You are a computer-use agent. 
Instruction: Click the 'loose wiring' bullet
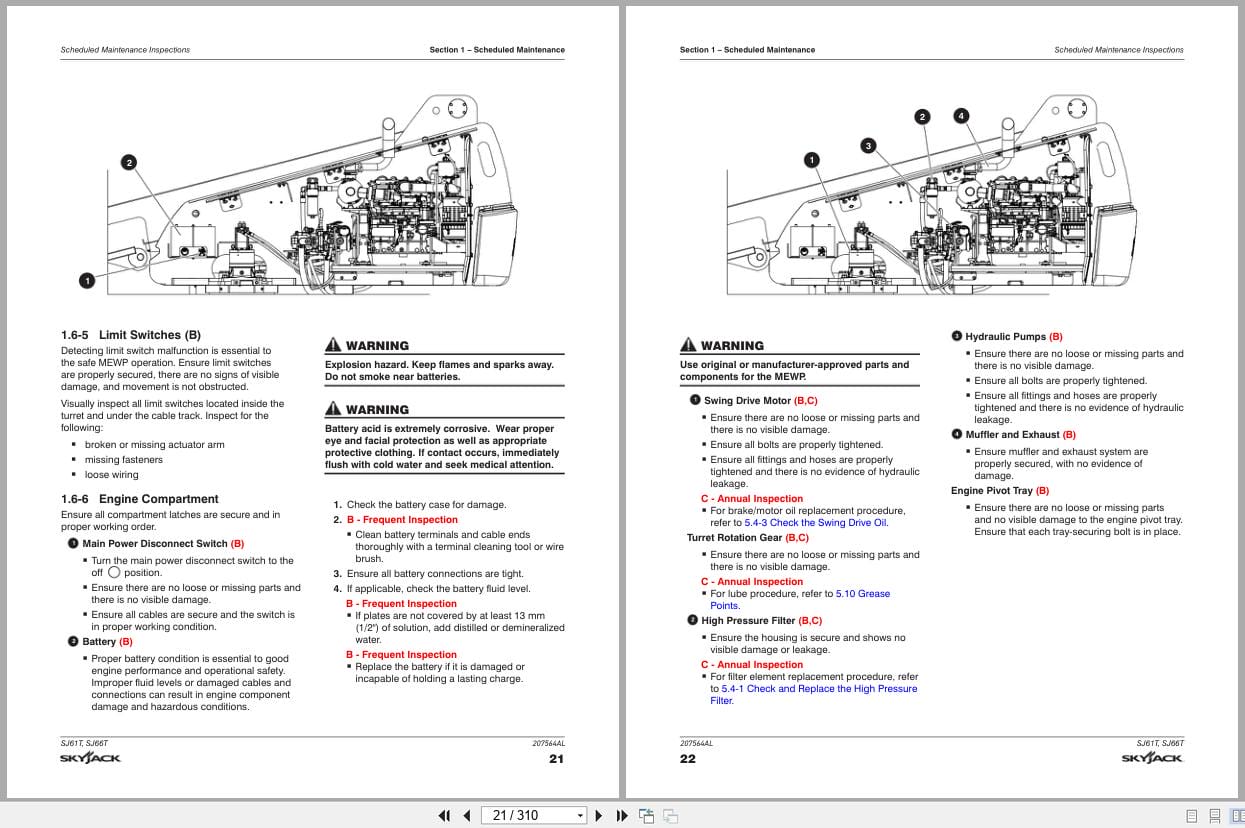coord(112,475)
